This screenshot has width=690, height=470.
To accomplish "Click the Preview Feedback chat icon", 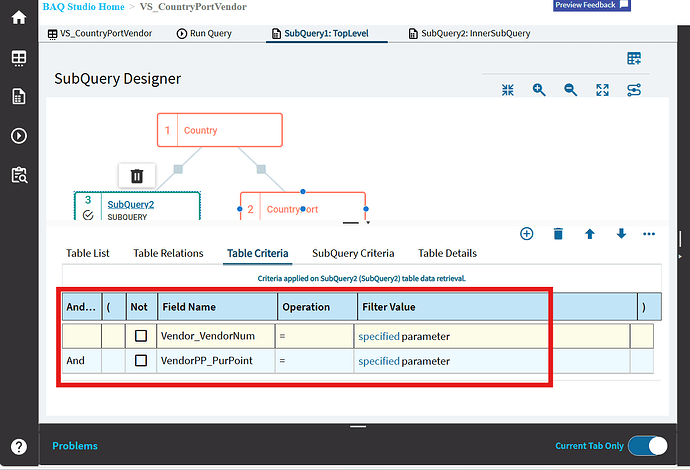I will pyautogui.click(x=624, y=5).
